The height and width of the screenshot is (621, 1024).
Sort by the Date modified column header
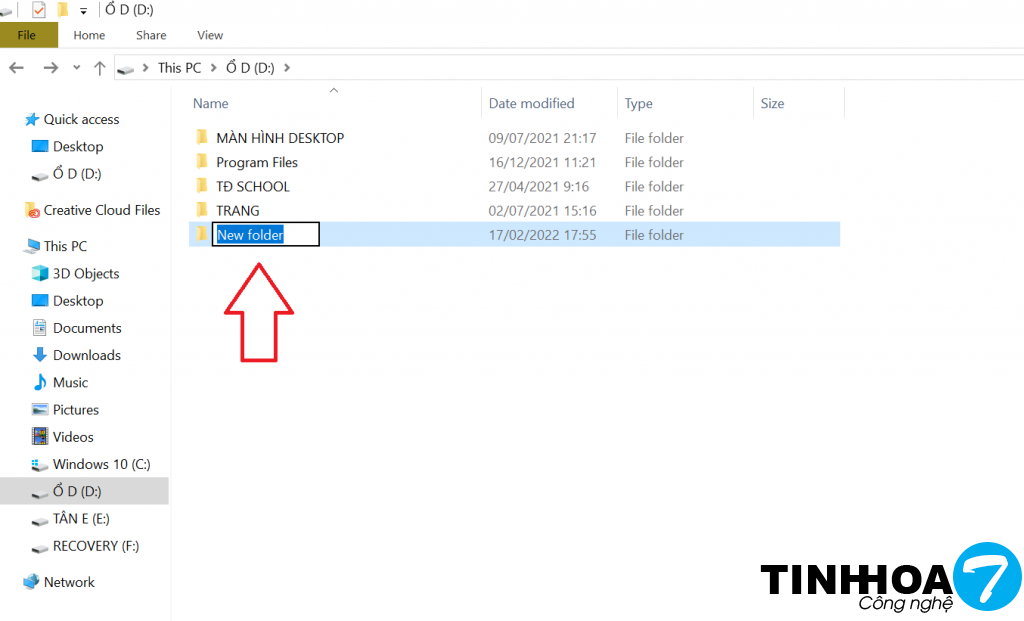531,104
